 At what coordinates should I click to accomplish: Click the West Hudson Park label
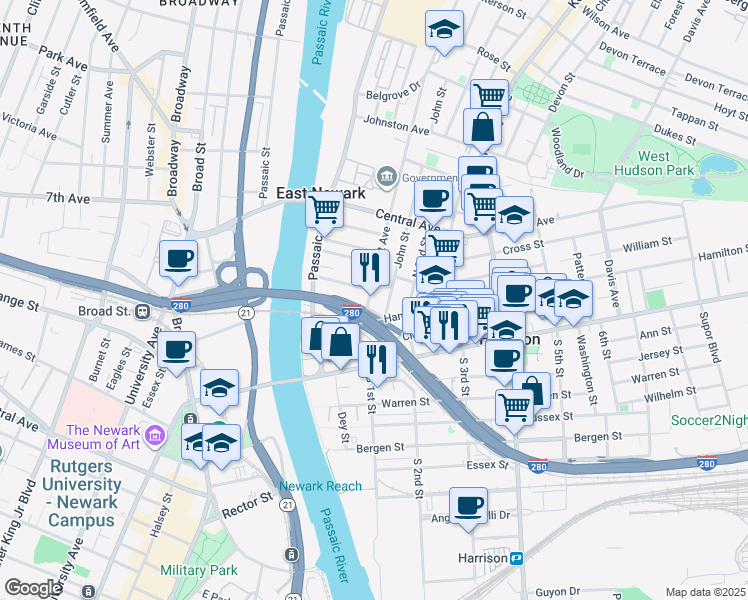pyautogui.click(x=654, y=164)
